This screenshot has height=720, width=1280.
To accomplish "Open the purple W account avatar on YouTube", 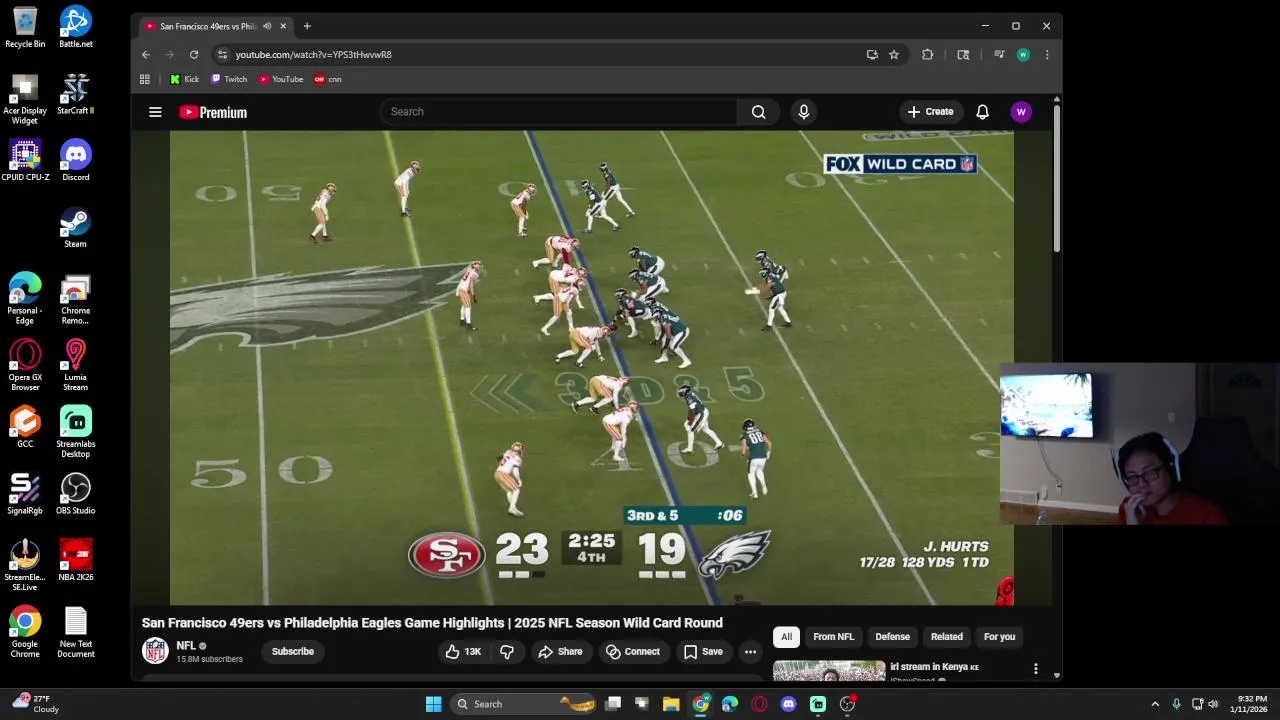I will point(1021,112).
